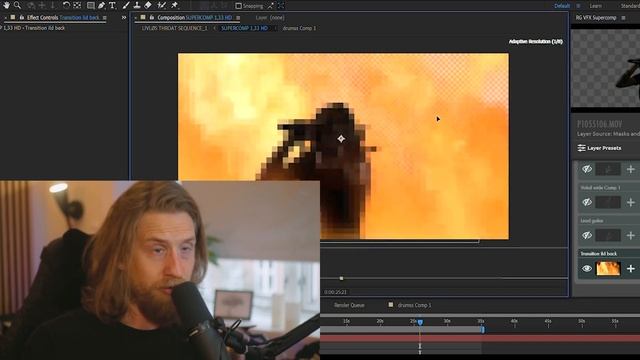640x360 pixels.
Task: Toggle the Effect Controls panel lock icon
Action: [22, 18]
